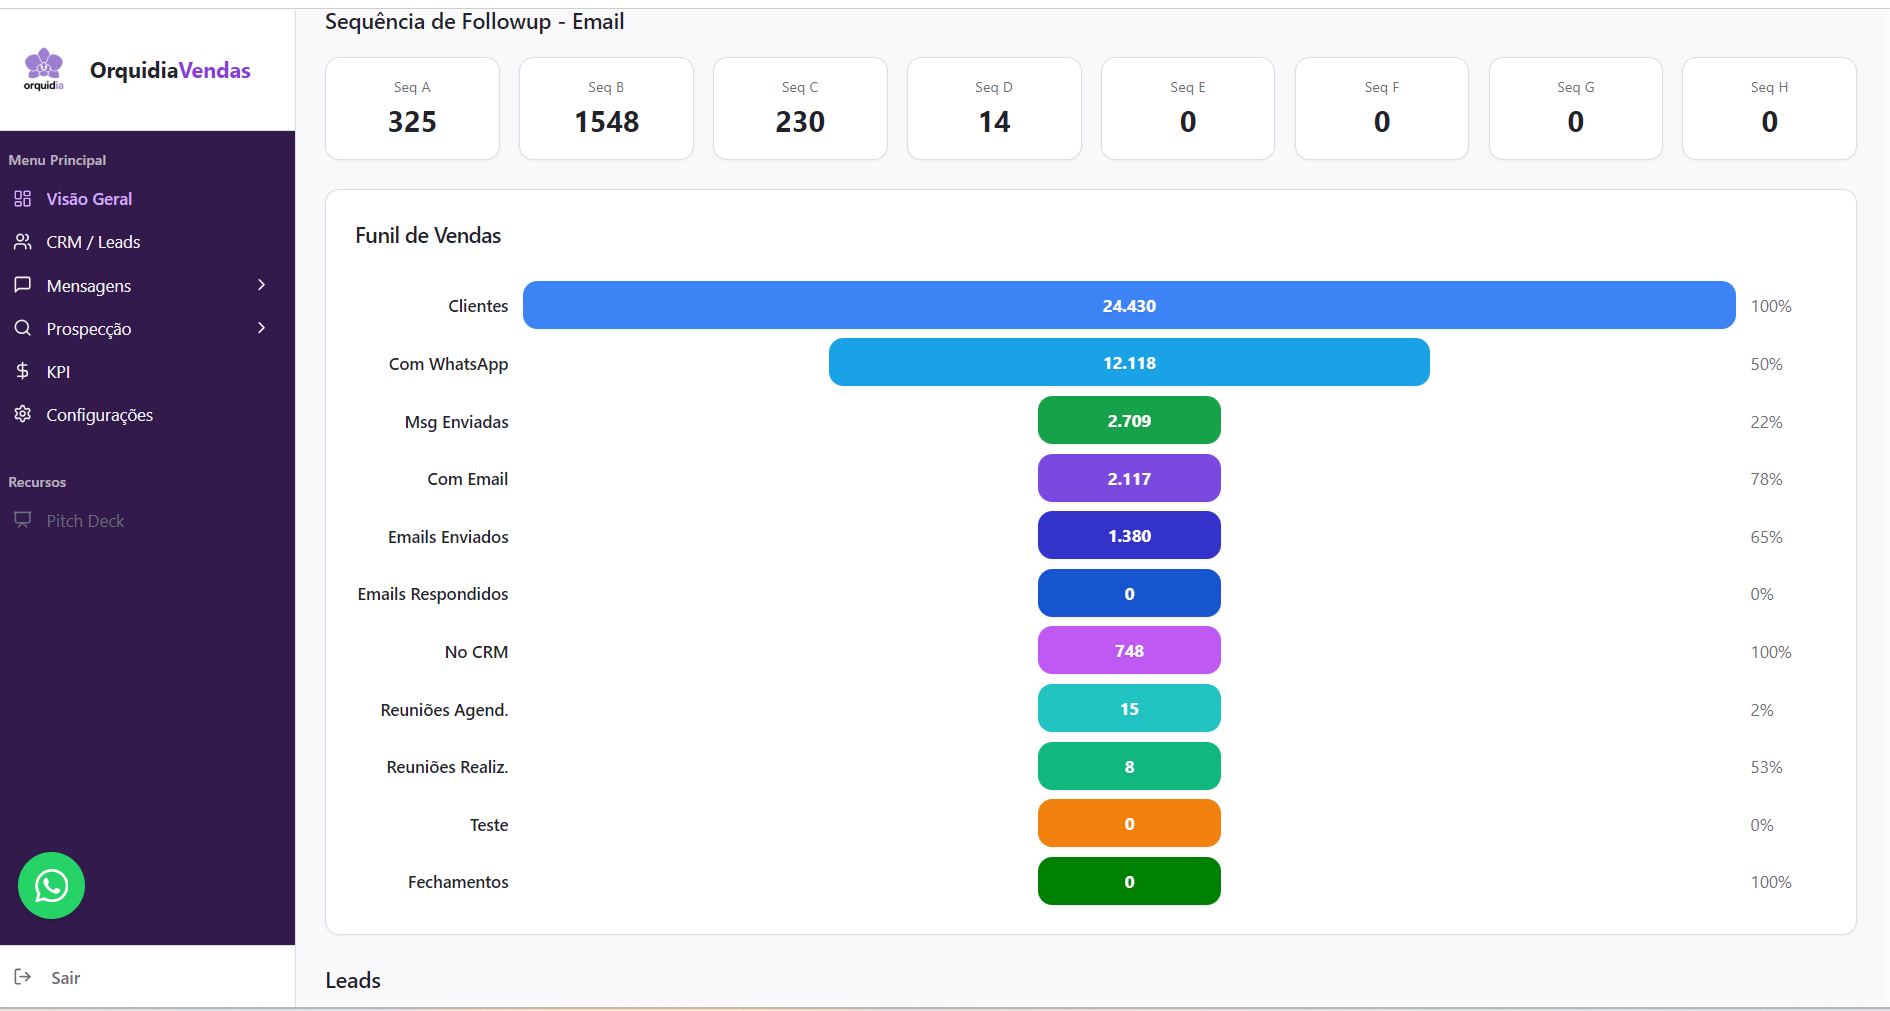Select the Seq G card

pyautogui.click(x=1576, y=108)
